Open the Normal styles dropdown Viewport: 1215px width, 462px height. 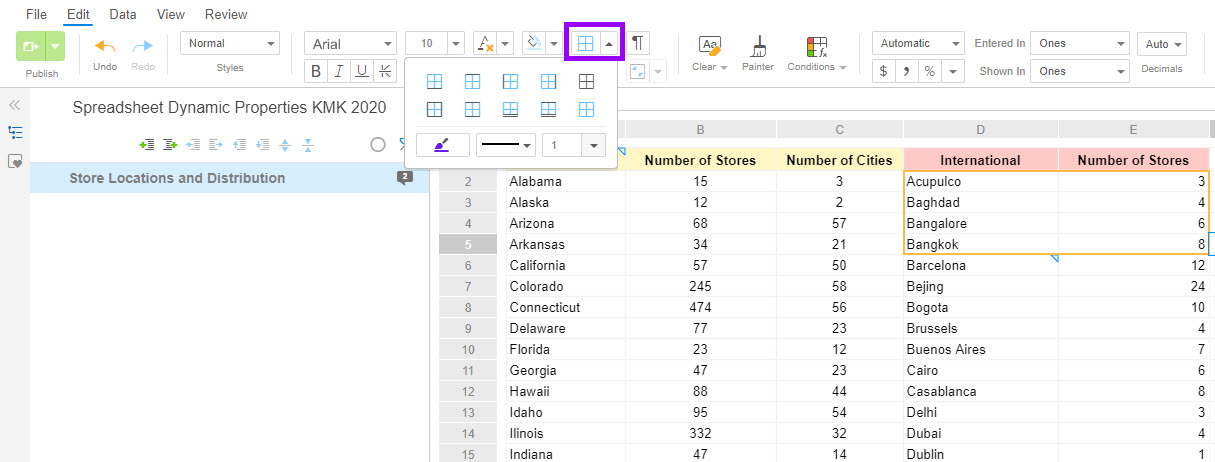[x=230, y=43]
